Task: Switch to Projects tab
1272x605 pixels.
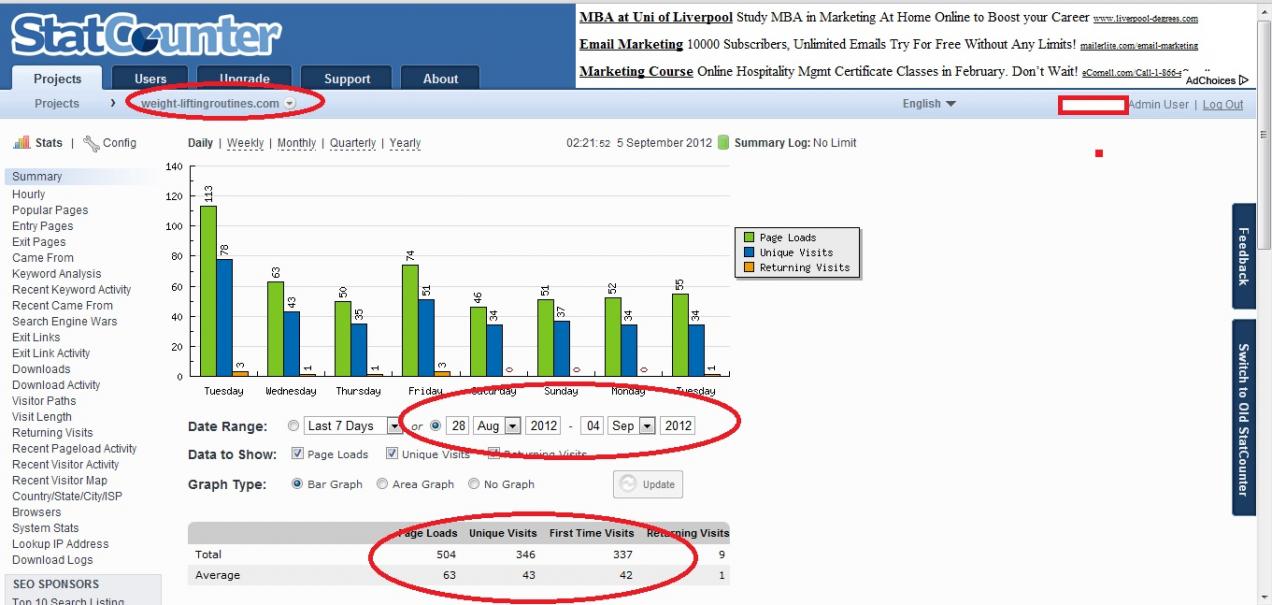Action: [x=58, y=78]
